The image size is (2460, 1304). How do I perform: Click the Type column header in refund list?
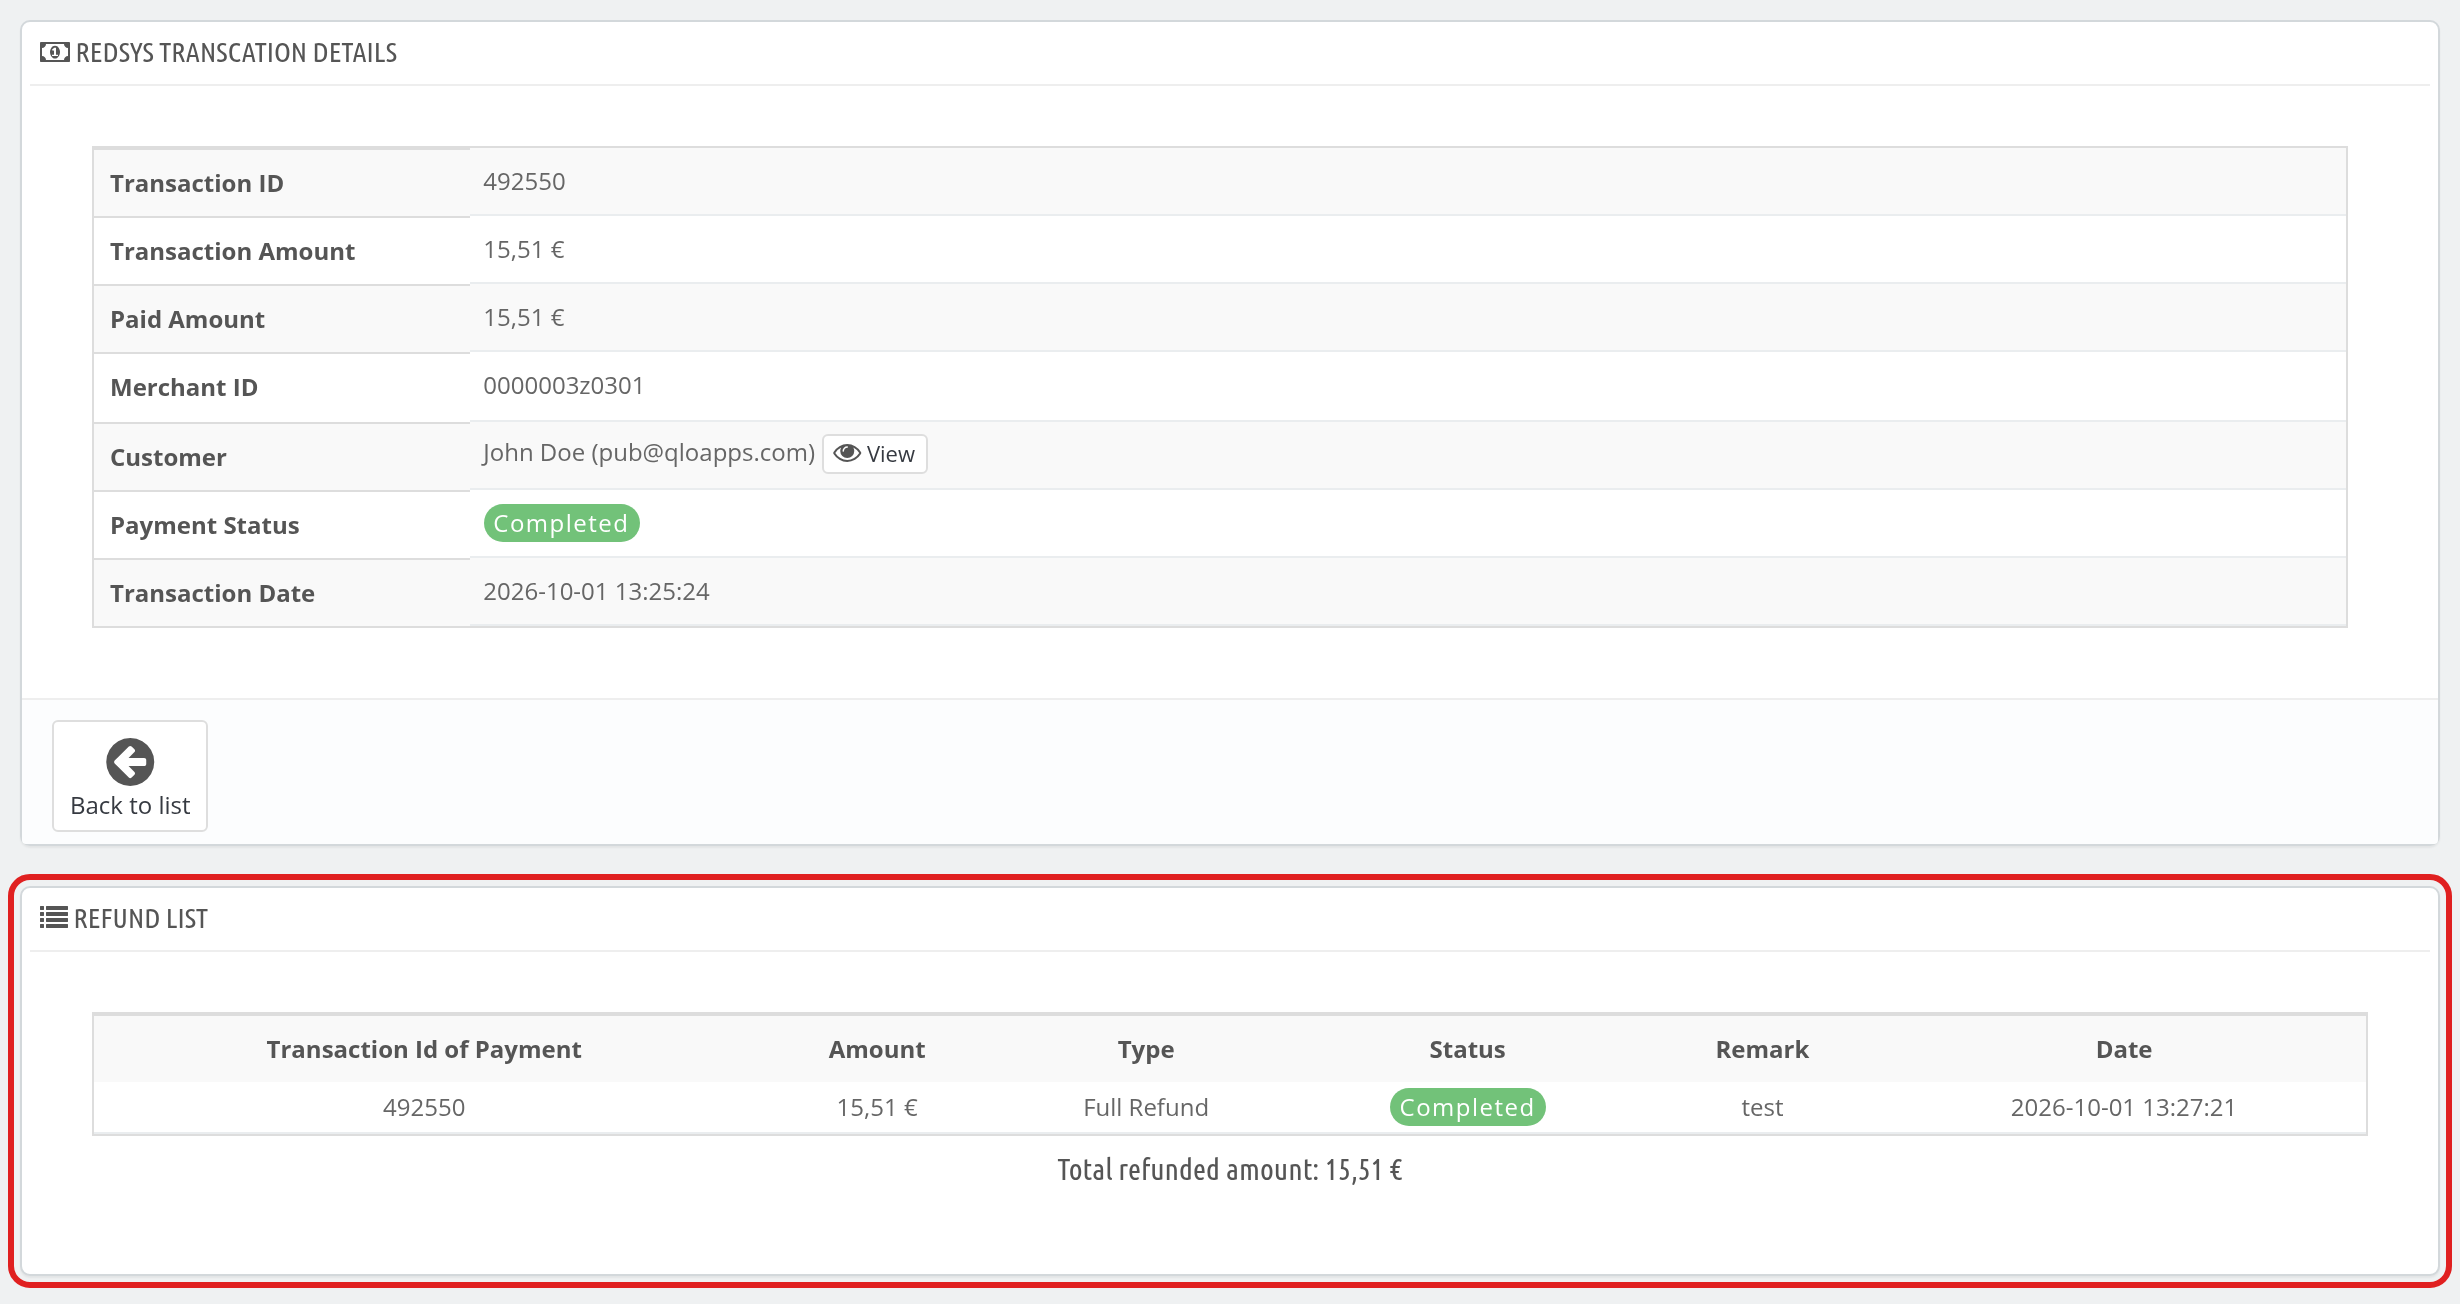coord(1146,1050)
